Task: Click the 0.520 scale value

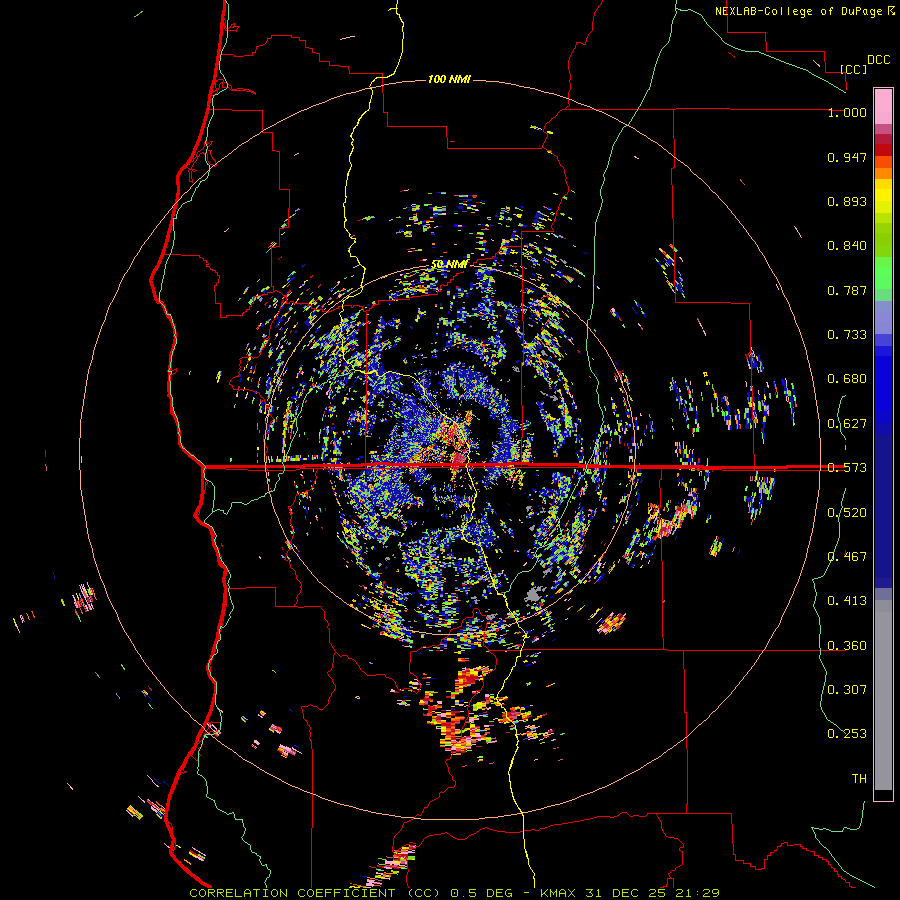Action: 847,513
